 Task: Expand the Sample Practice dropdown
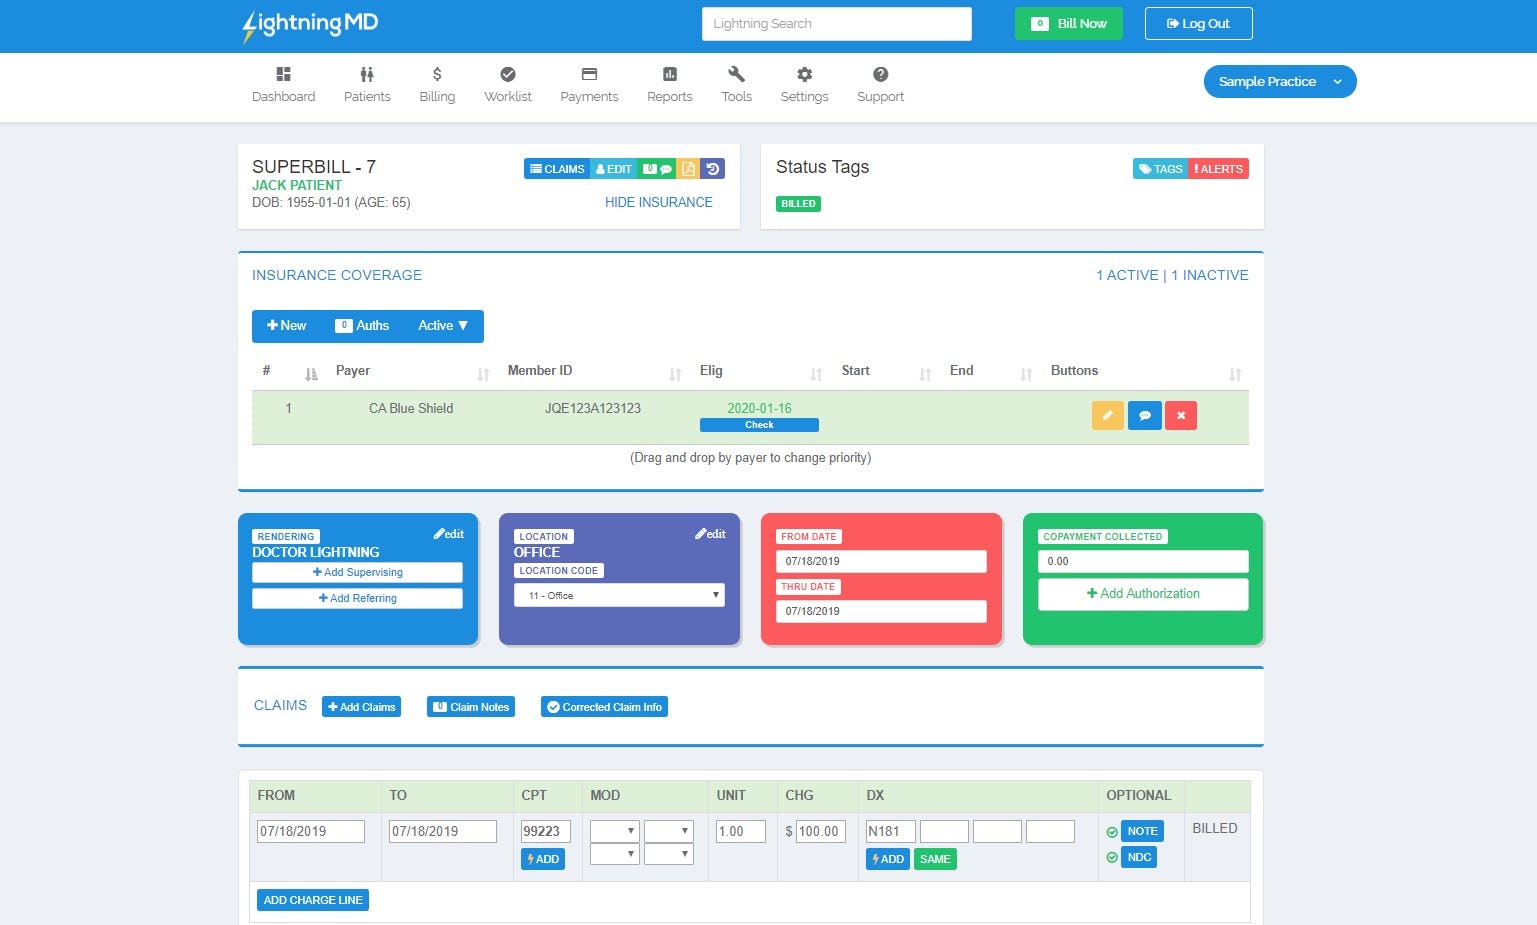(x=1279, y=81)
